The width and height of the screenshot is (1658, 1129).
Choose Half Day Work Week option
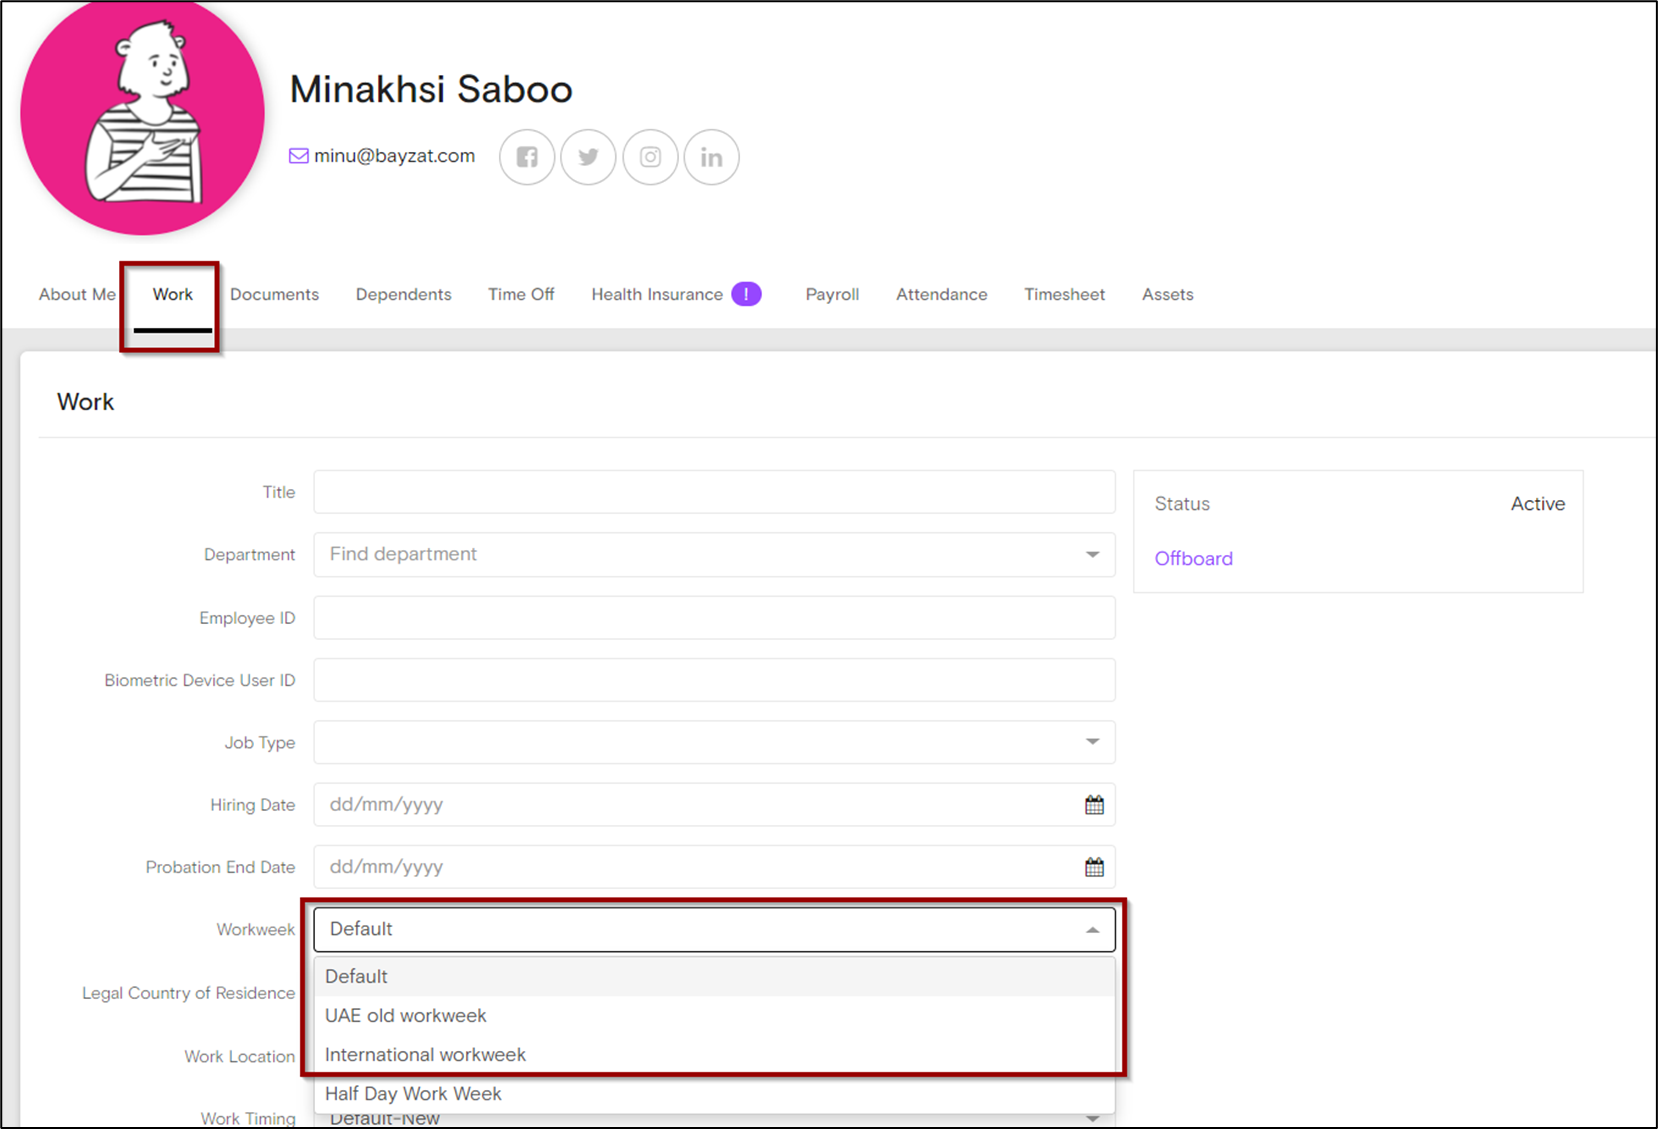[714, 1093]
